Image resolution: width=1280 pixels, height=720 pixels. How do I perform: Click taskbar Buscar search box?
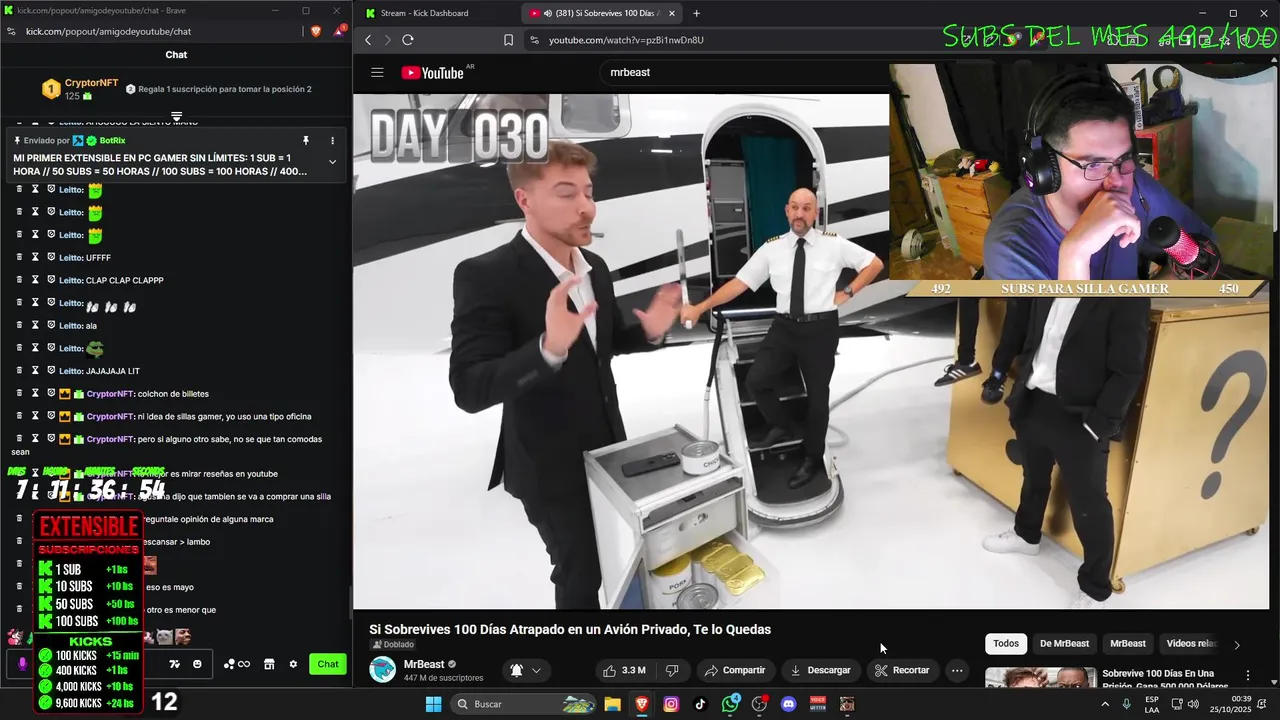[523, 704]
